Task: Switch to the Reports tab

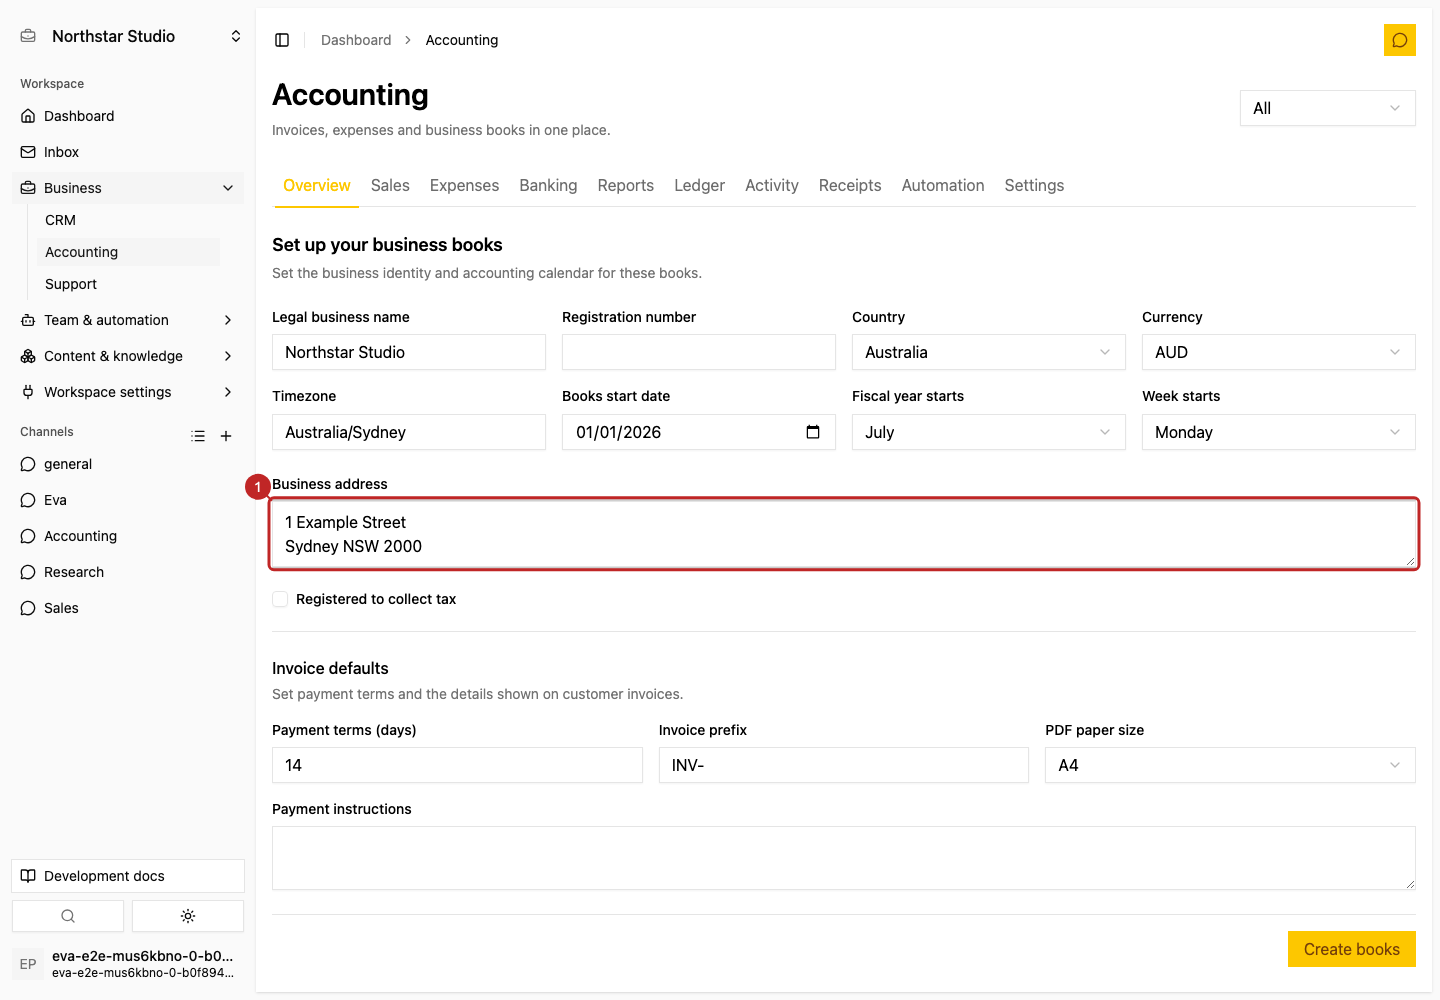Action: pyautogui.click(x=626, y=186)
